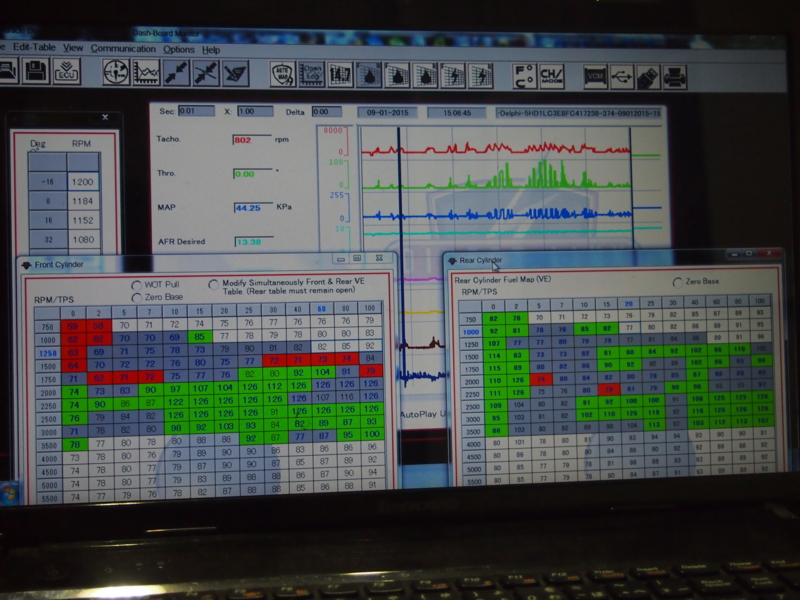800x600 pixels.
Task: Open the Help menu
Action: point(211,50)
